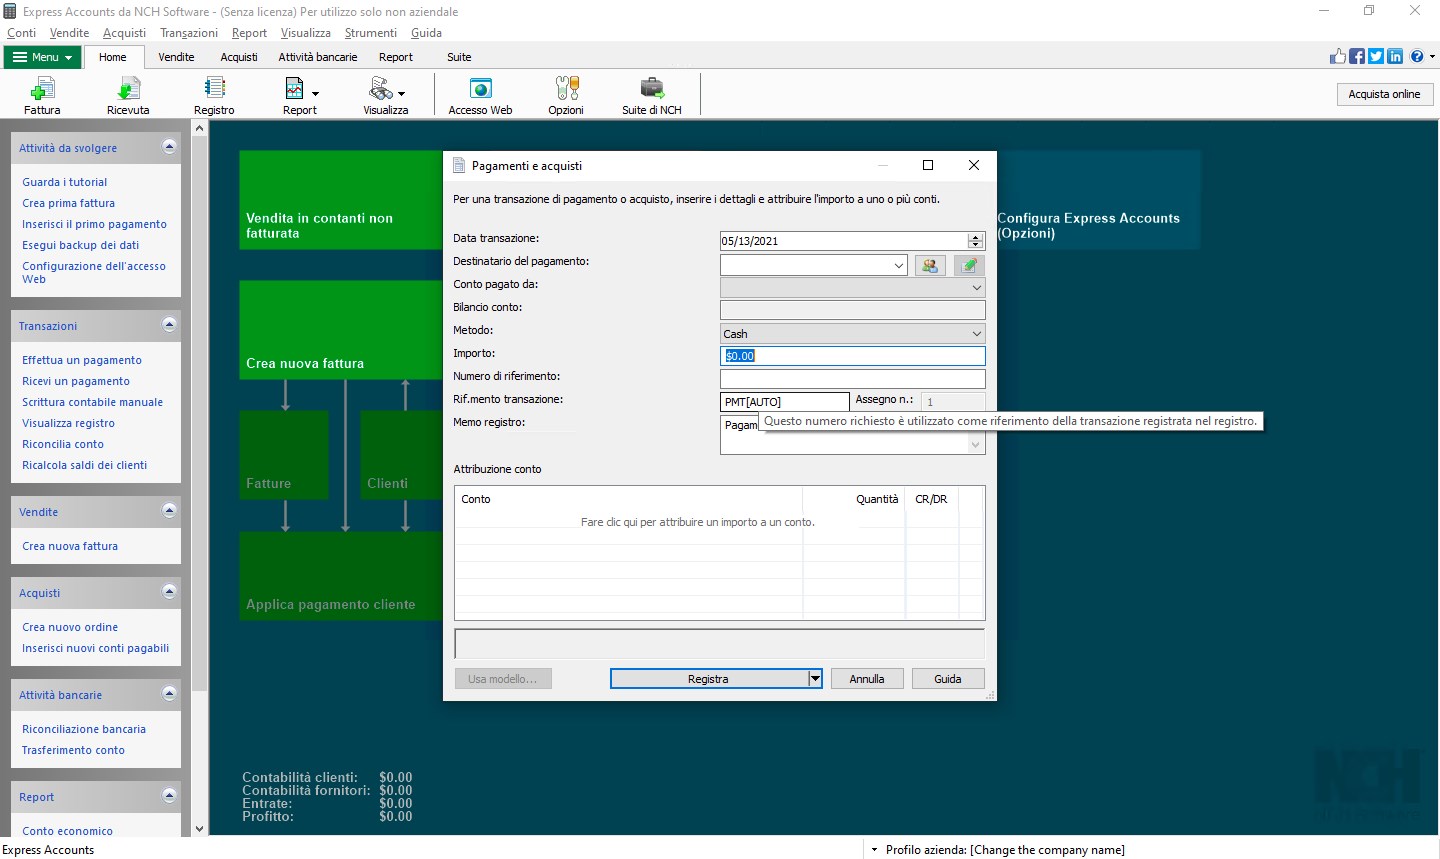Click the Numero di riferimento input field
The height and width of the screenshot is (859, 1440).
pos(853,379)
